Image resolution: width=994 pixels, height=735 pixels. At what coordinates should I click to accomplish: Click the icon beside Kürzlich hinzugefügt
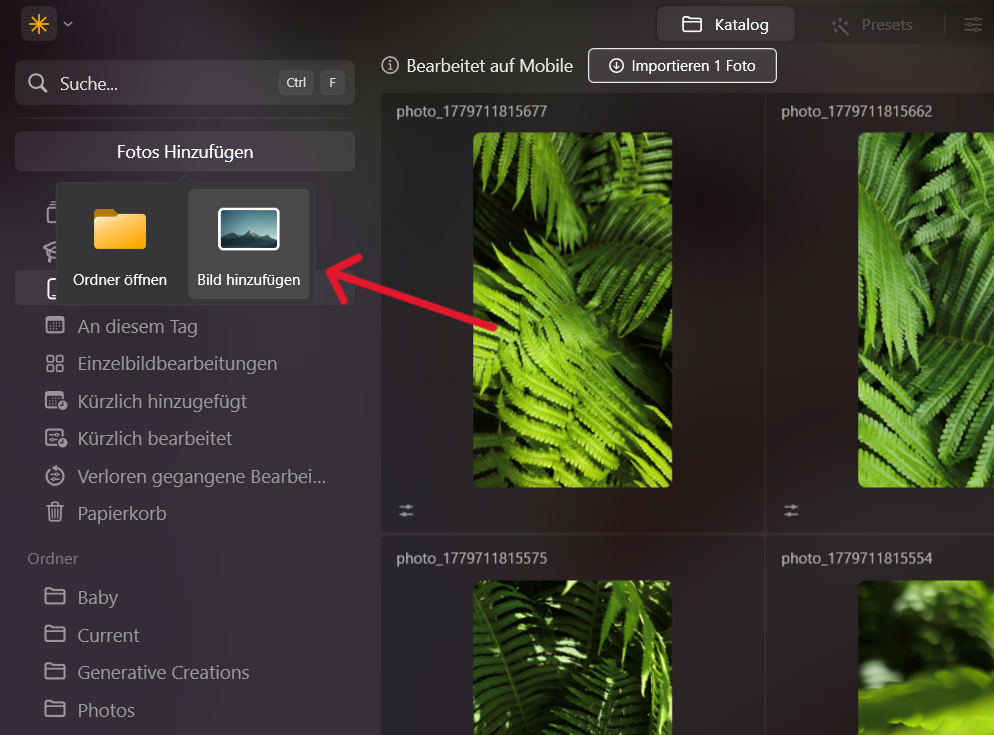(x=56, y=401)
